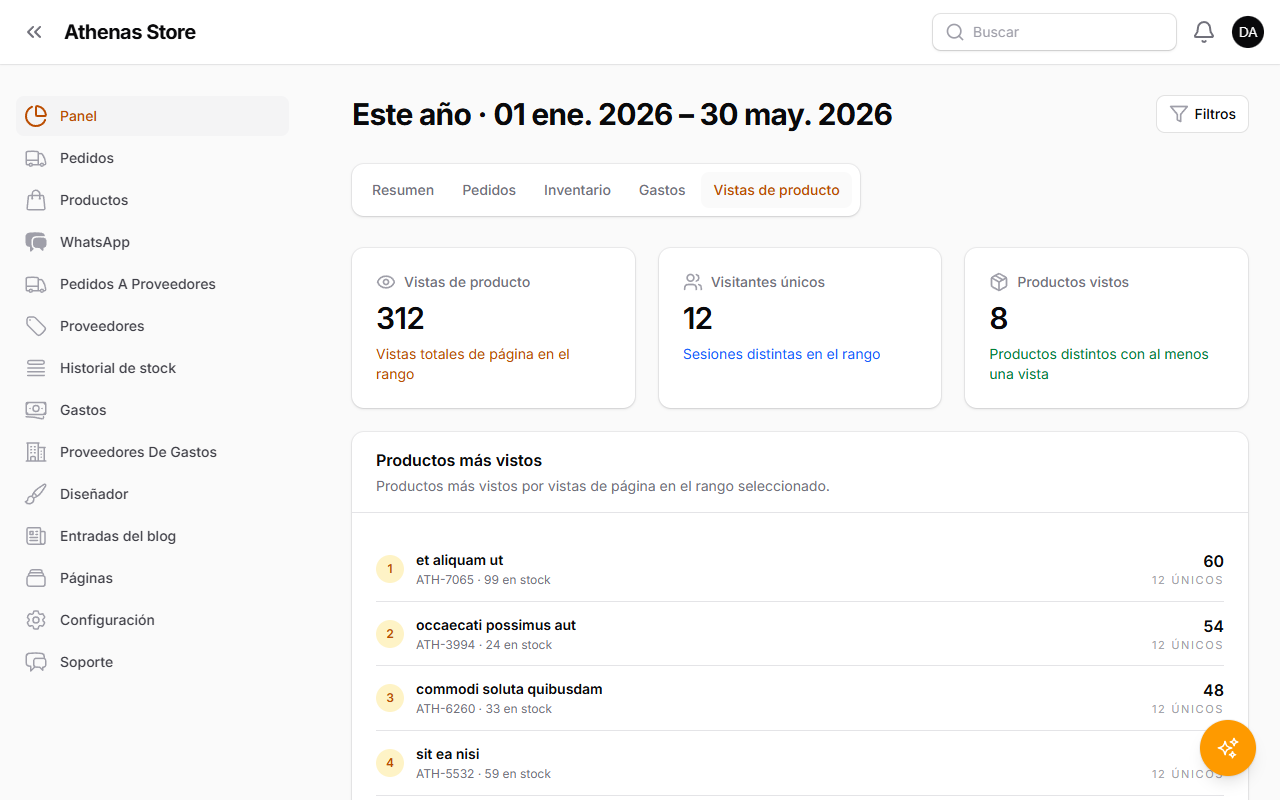Viewport: 1280px width, 800px height.
Task: Click the Pedidos A Proveedores truck icon
Action: click(x=36, y=284)
